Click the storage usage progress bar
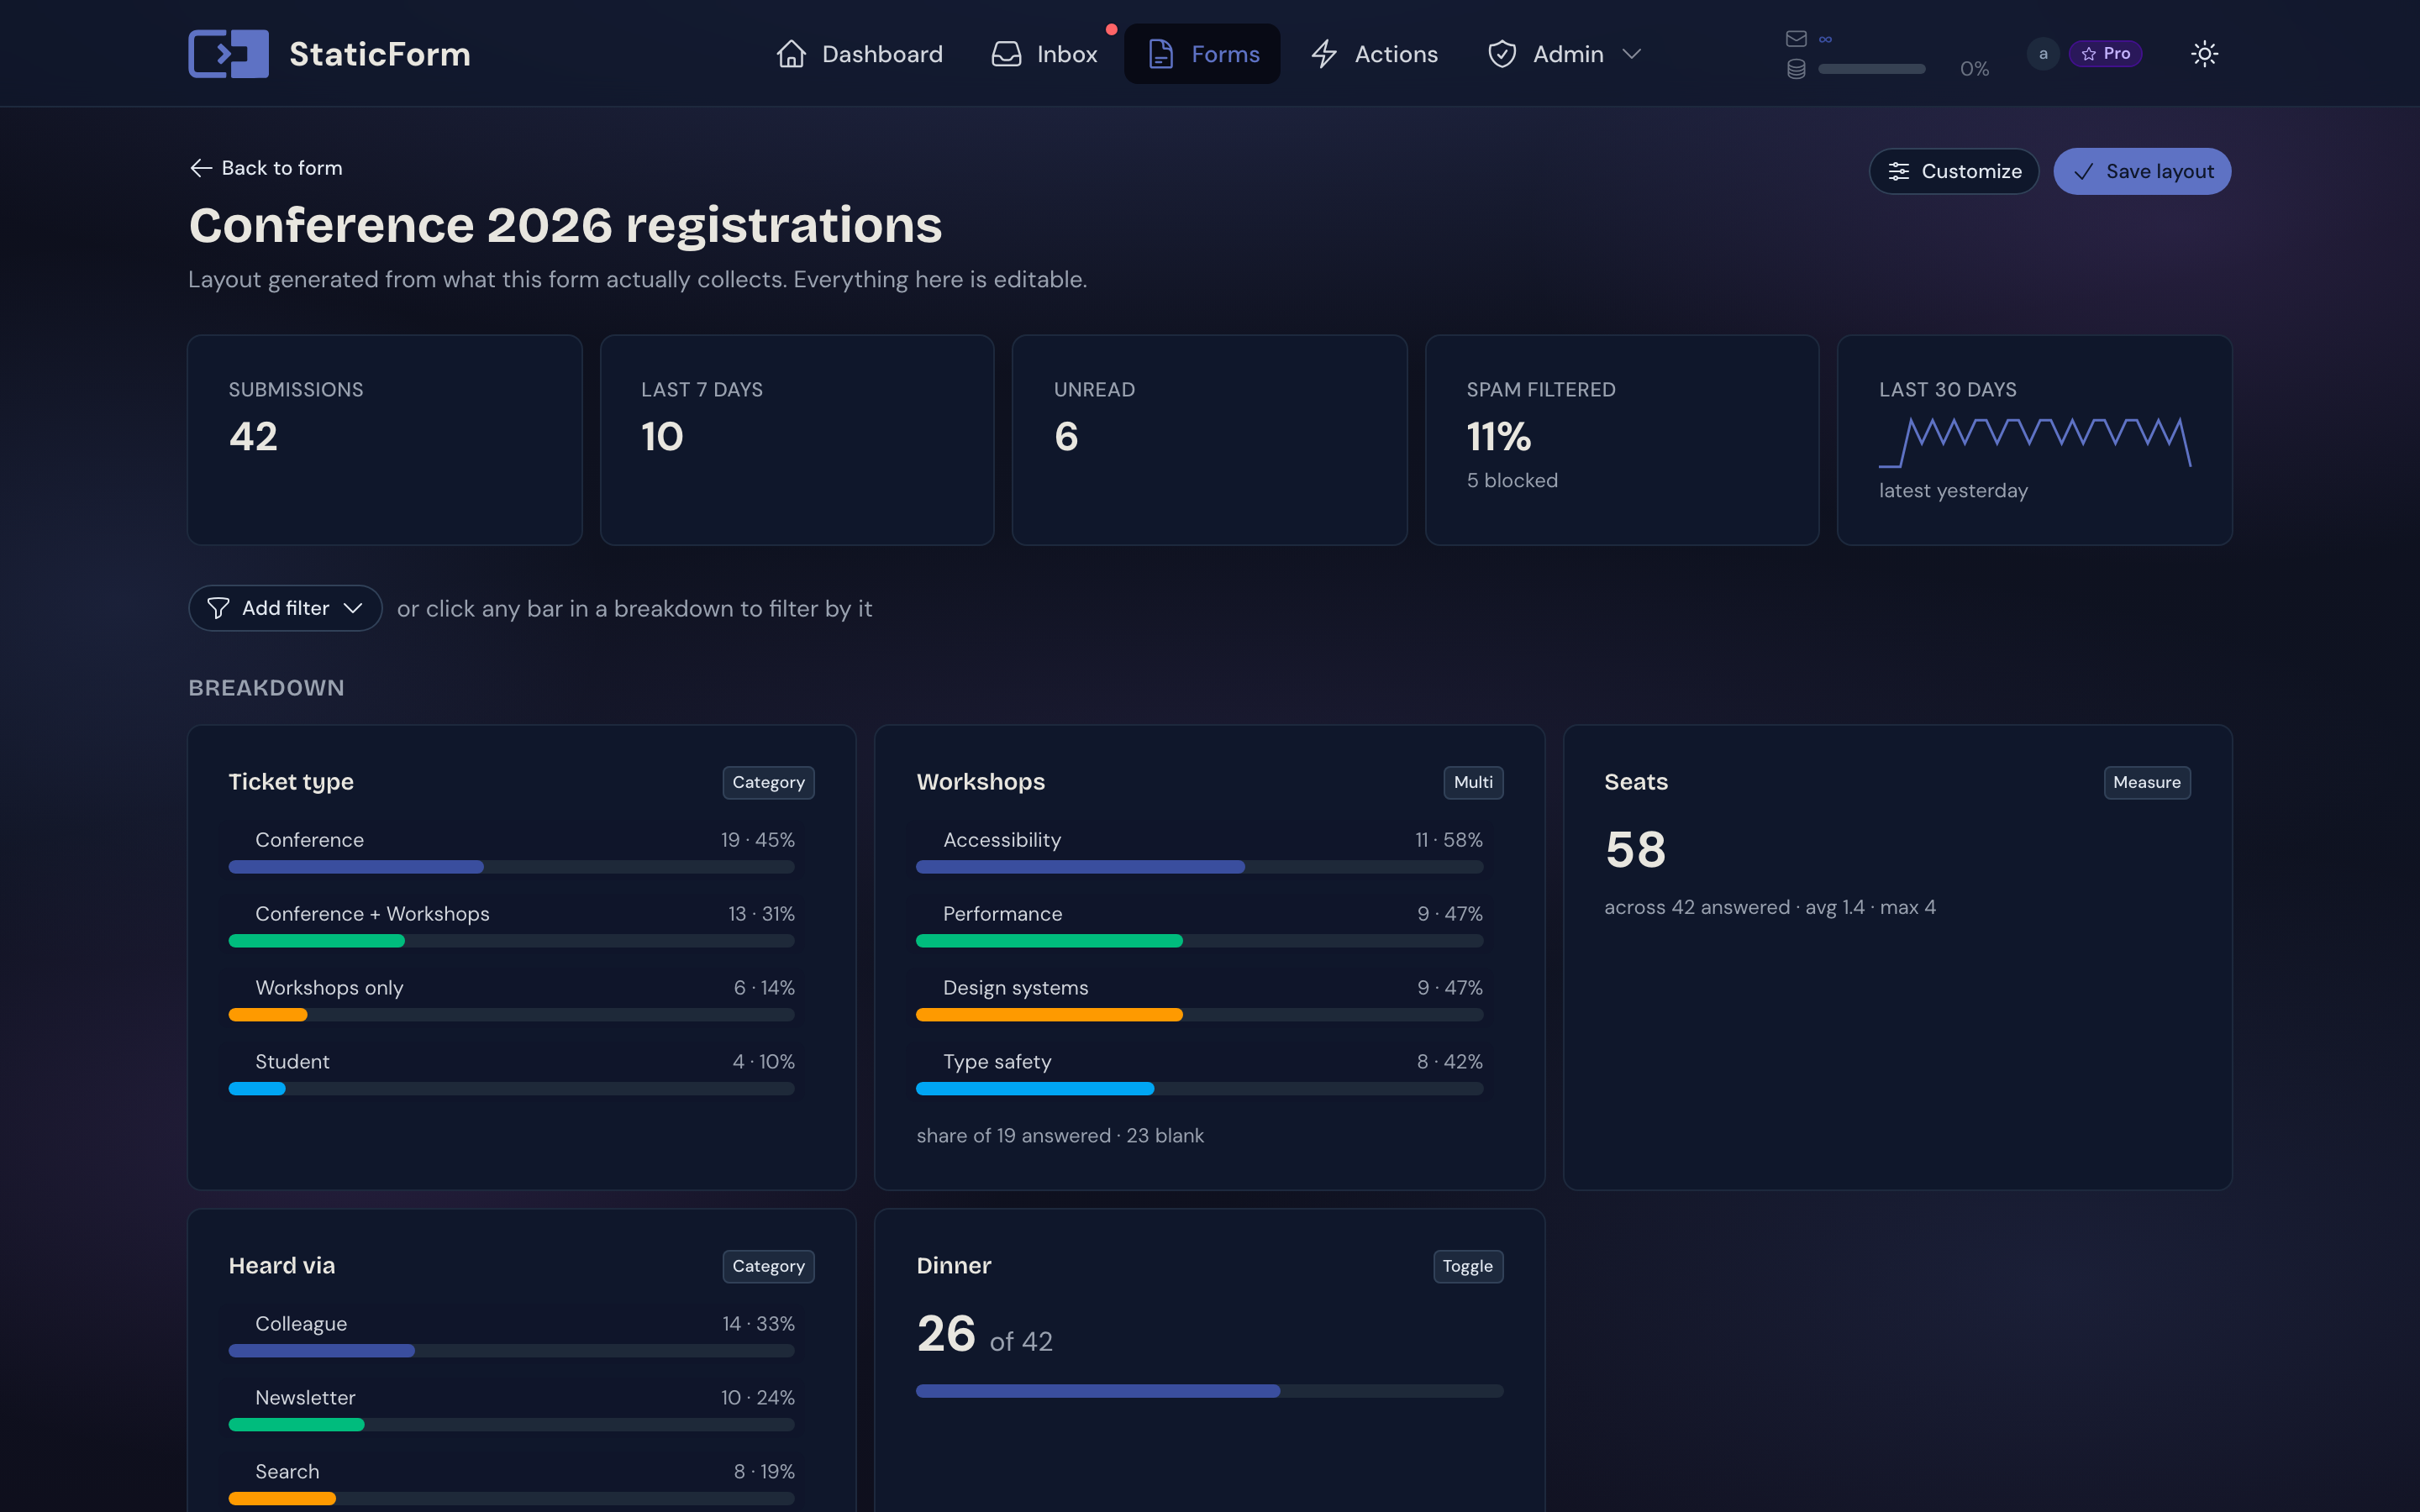This screenshot has width=2420, height=1512. click(1871, 69)
